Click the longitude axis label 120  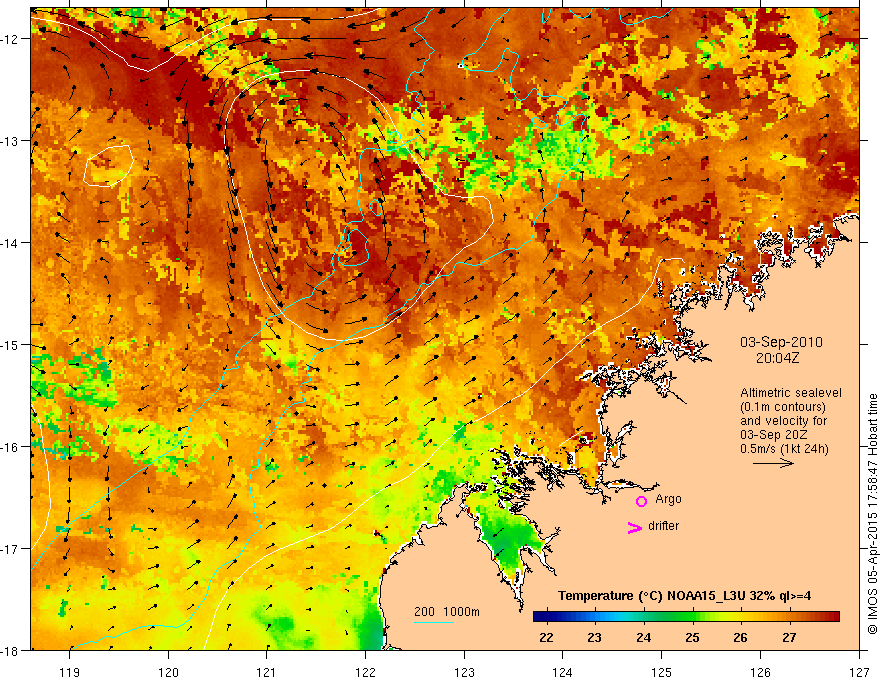(x=168, y=672)
